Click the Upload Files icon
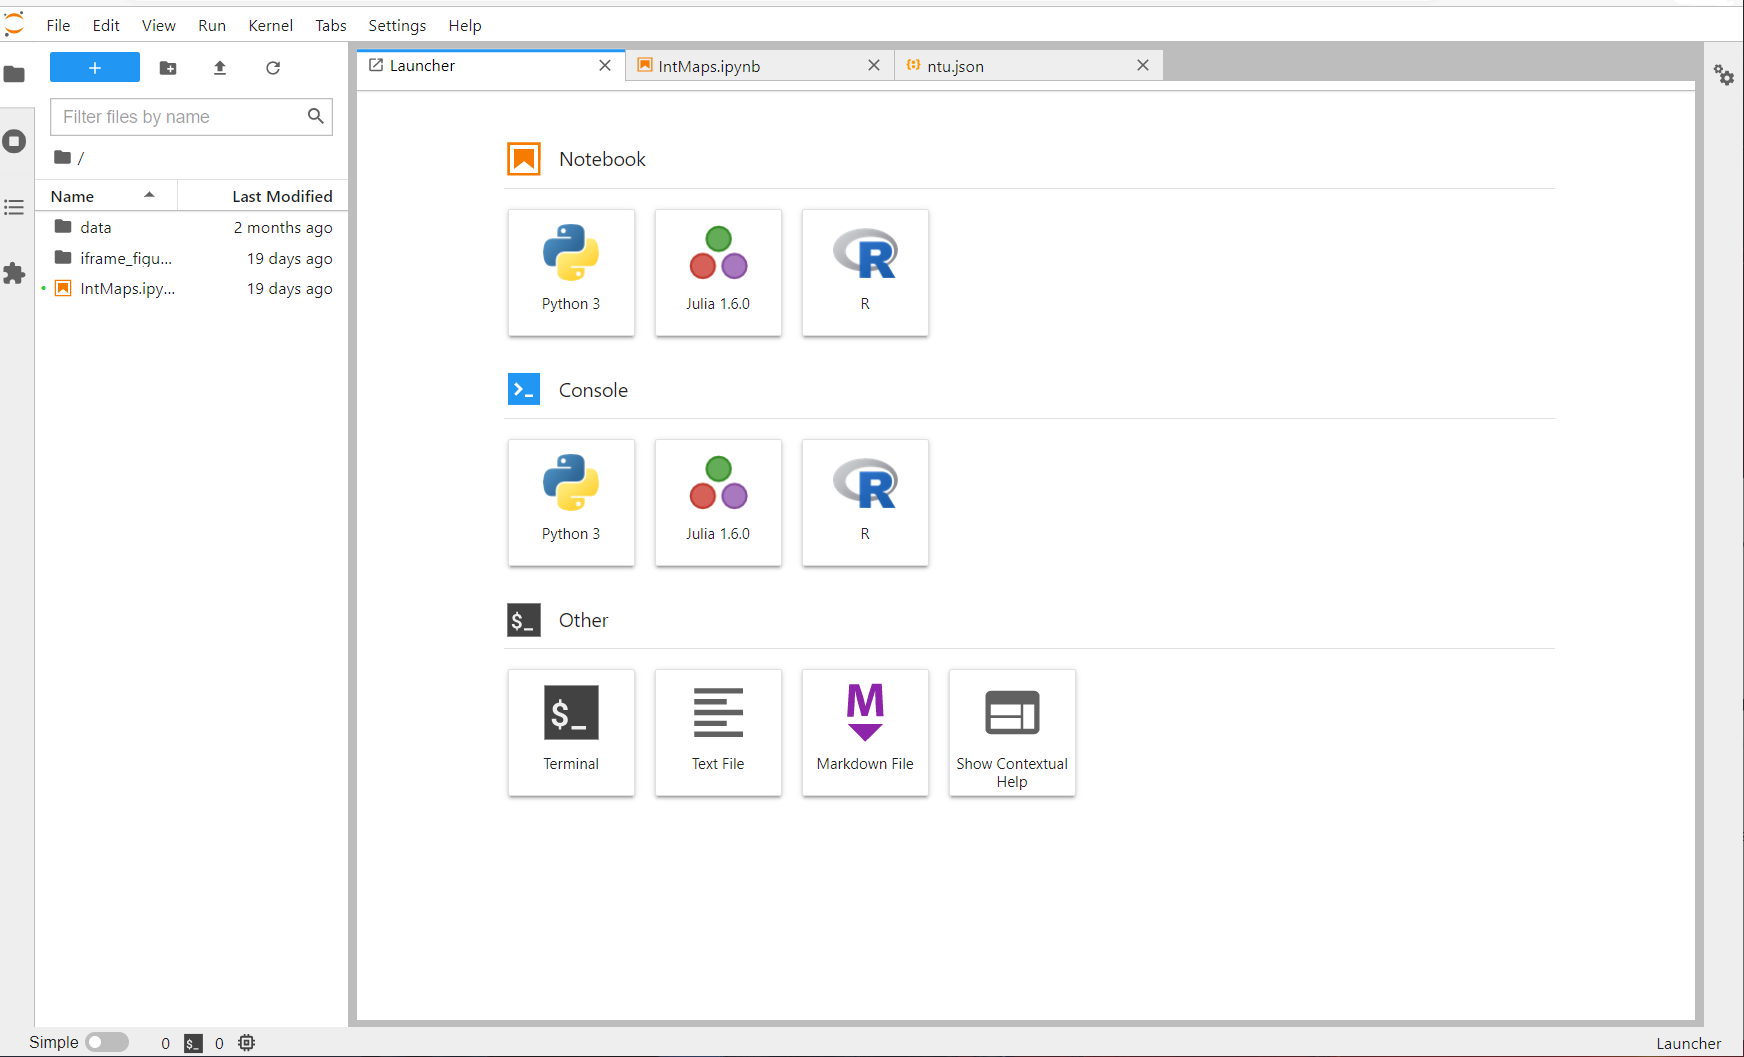1744x1057 pixels. pos(220,68)
